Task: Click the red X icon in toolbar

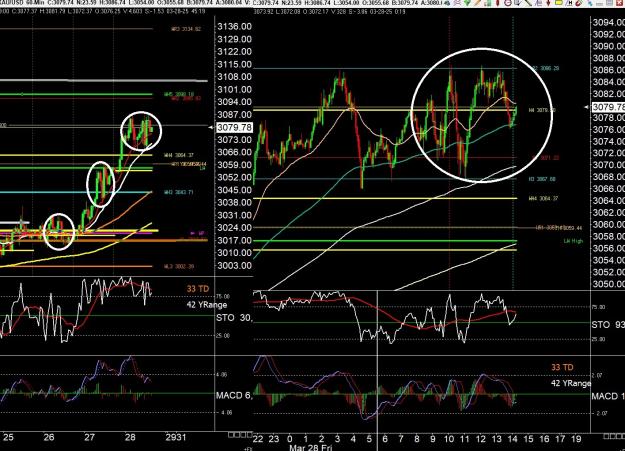Action: click(619, 3)
